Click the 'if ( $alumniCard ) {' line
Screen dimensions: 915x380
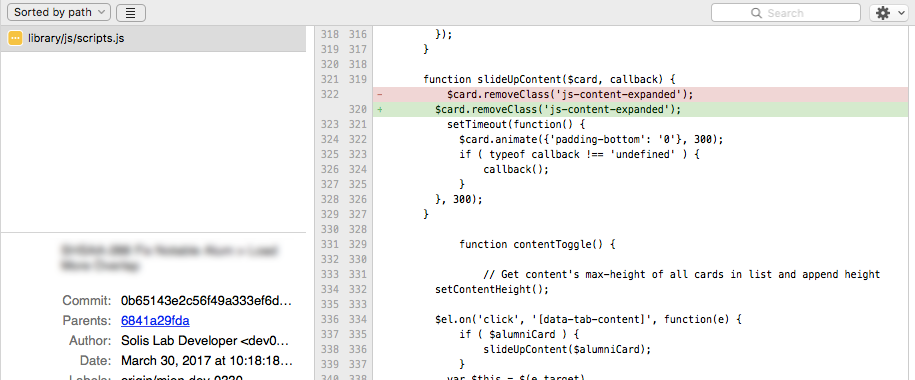coord(519,334)
